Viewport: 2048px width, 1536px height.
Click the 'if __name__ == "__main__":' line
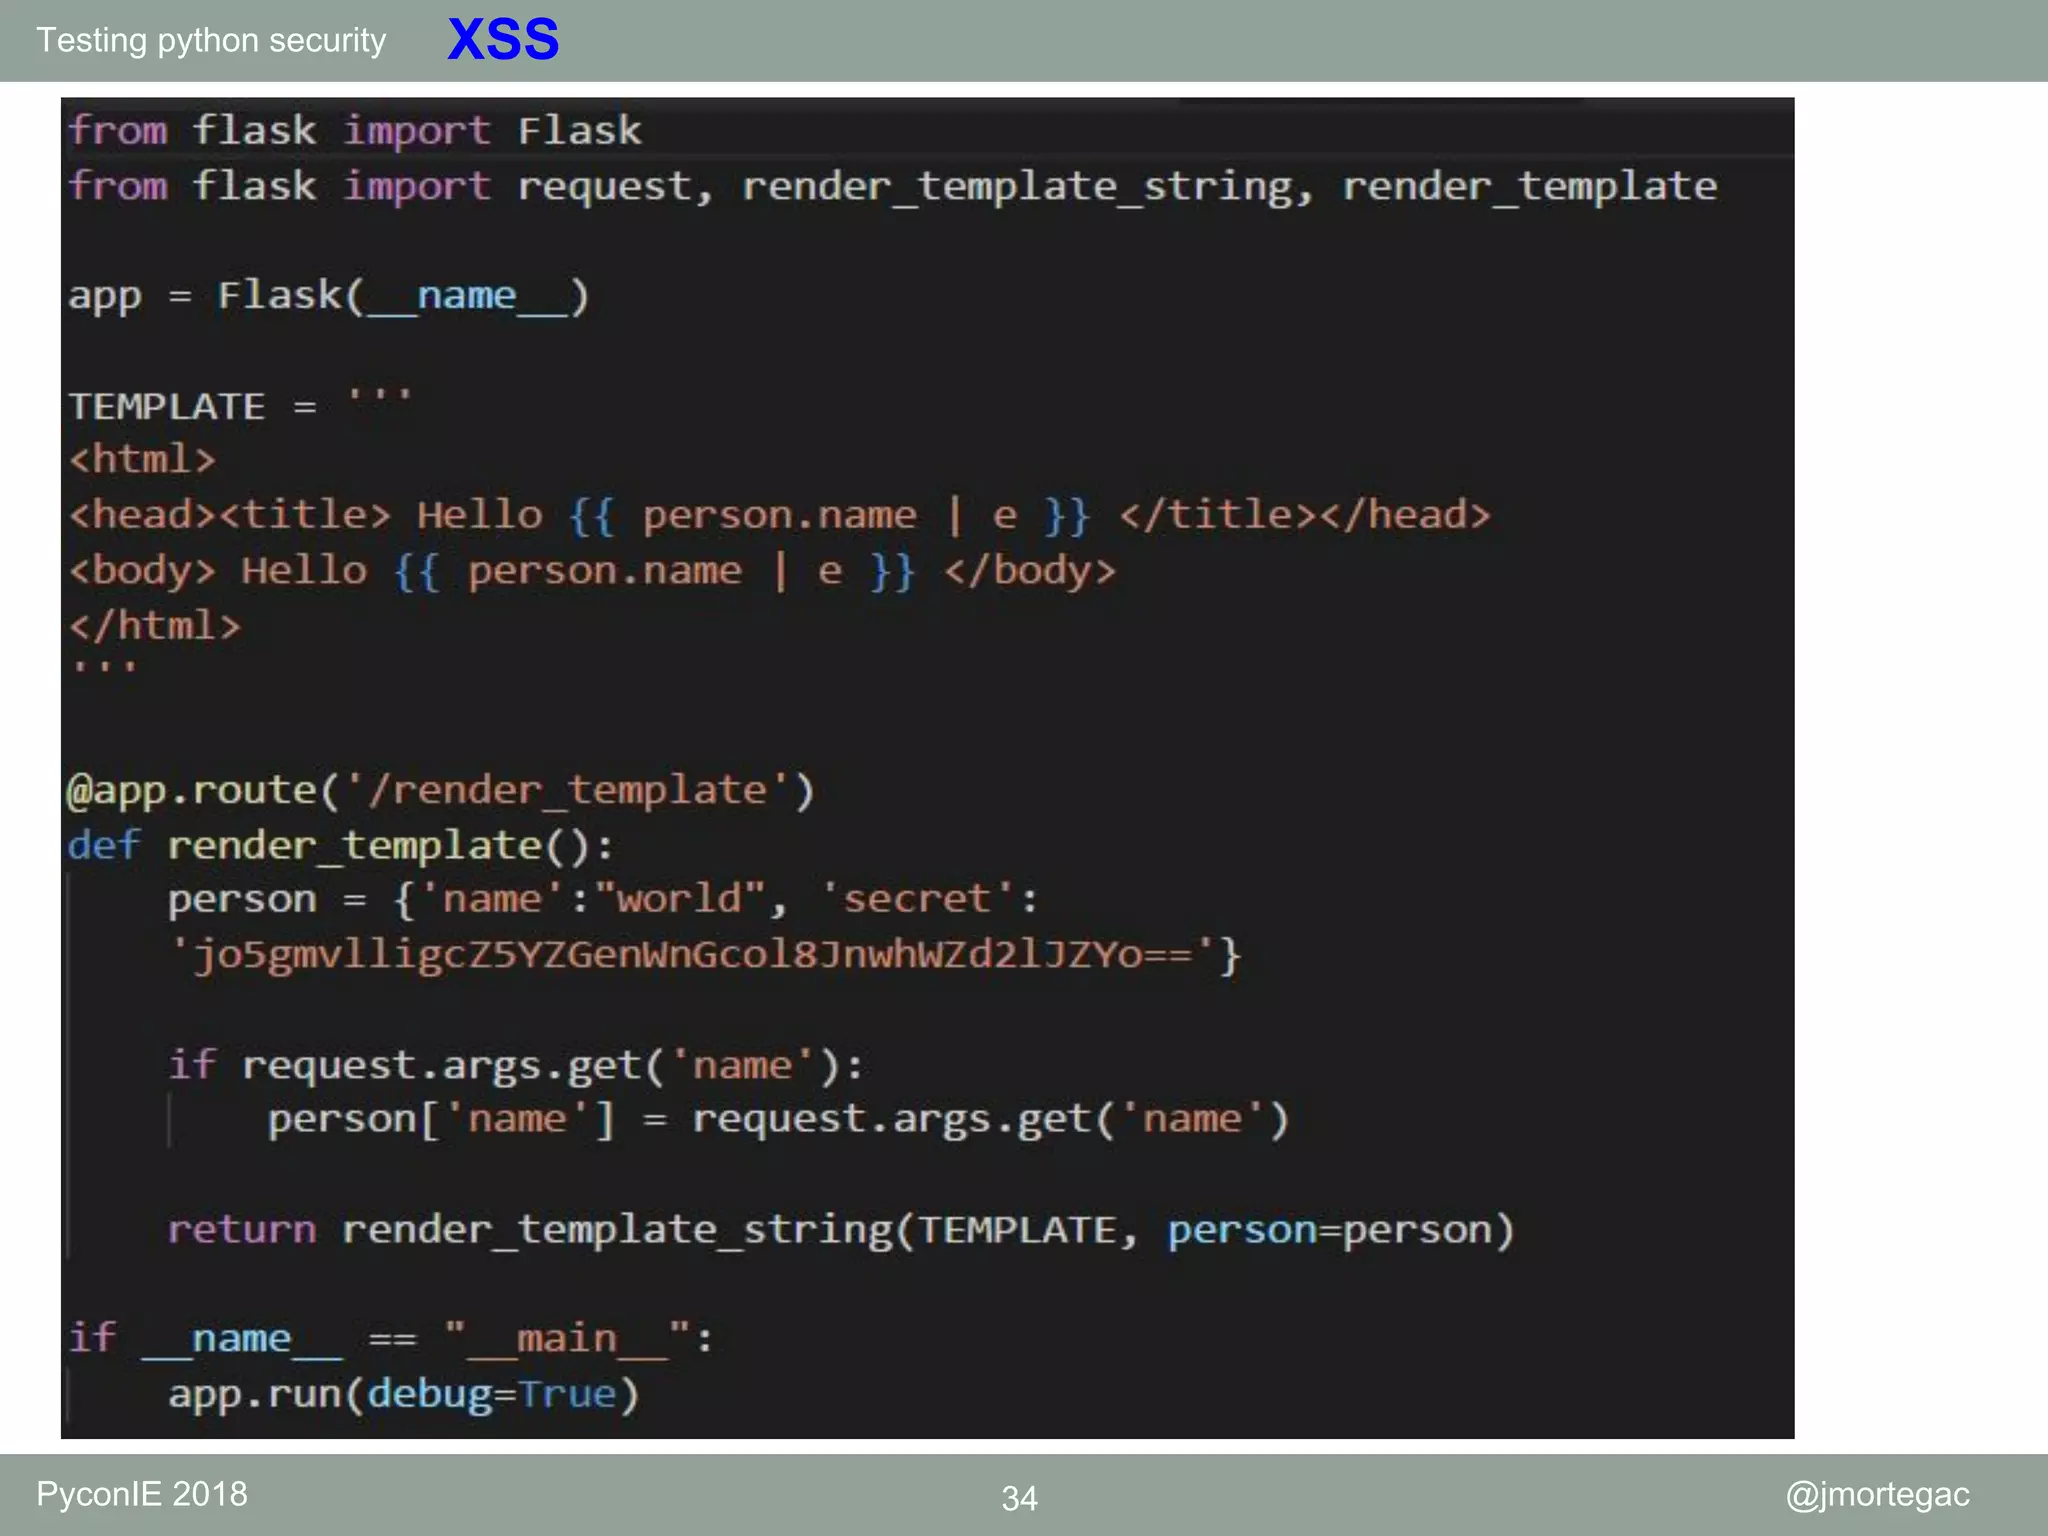click(391, 1339)
